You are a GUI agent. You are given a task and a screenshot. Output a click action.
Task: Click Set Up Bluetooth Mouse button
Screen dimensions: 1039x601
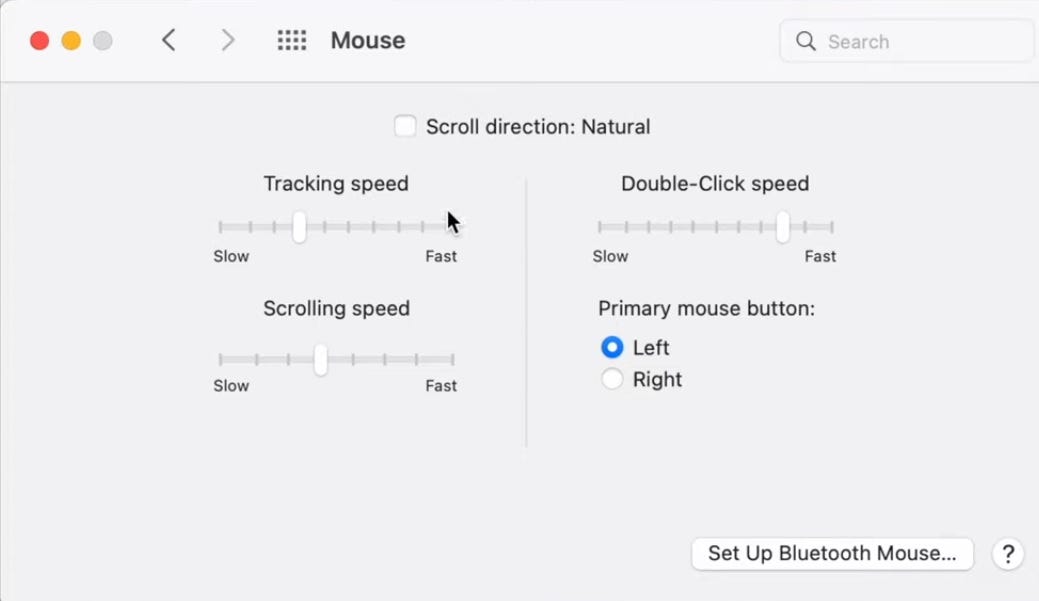[832, 554]
